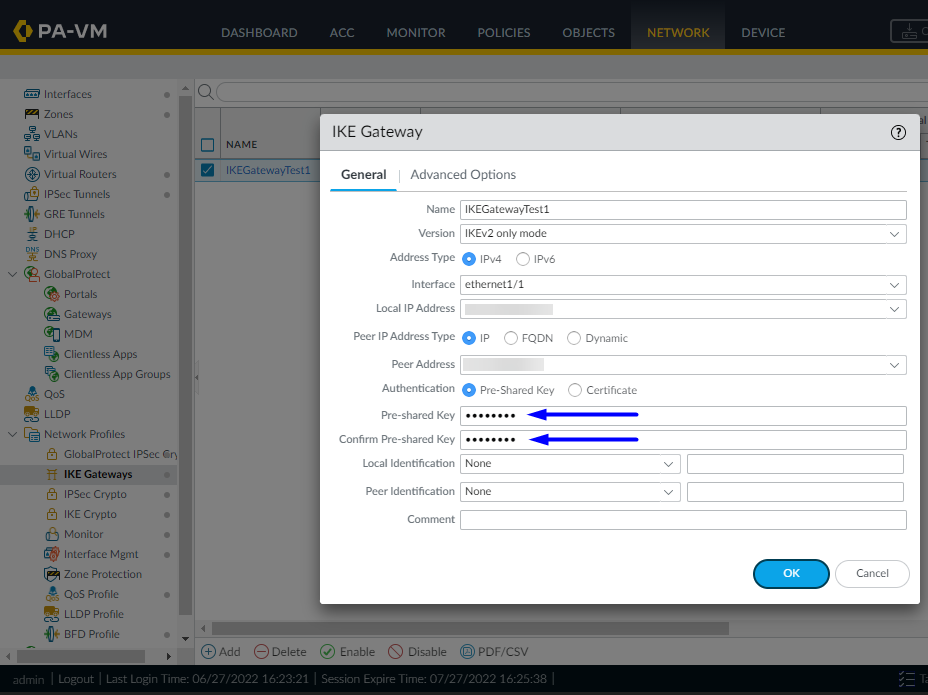Open the POLICIES menu

pos(503,32)
